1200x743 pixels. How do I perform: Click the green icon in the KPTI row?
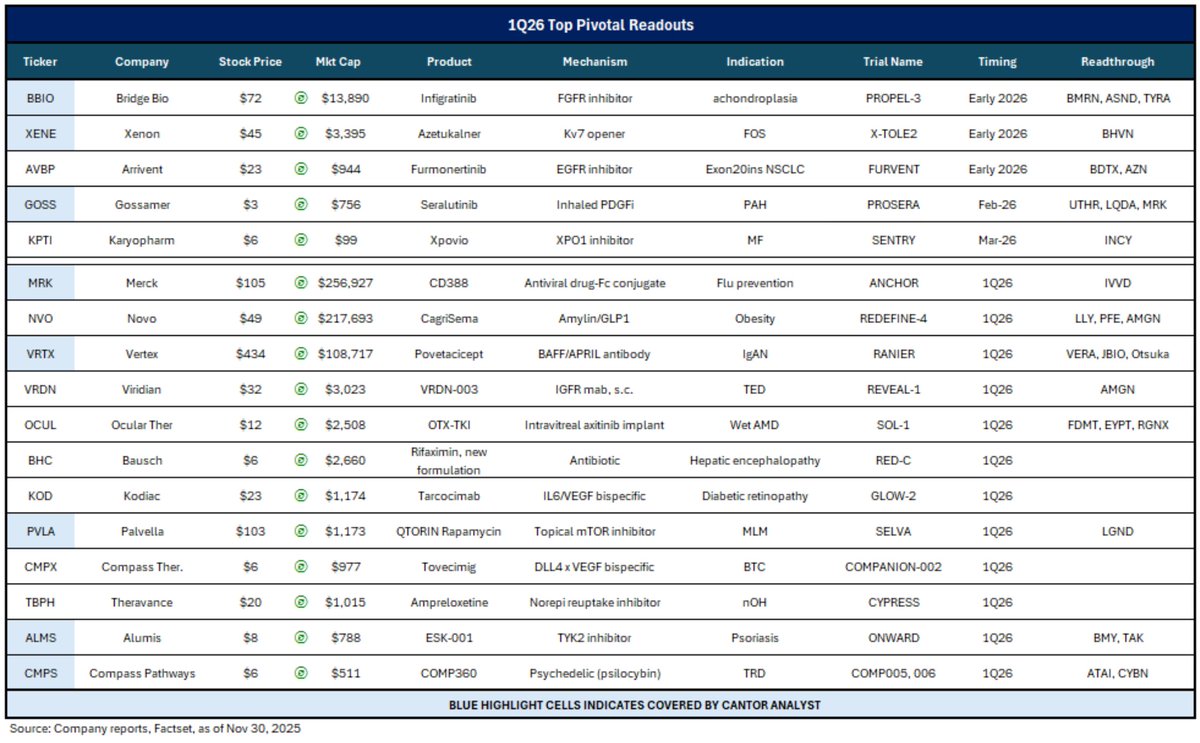pos(300,240)
